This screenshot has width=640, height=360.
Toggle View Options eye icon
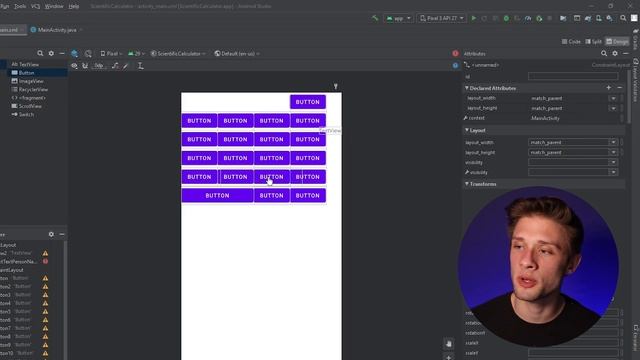click(x=74, y=66)
